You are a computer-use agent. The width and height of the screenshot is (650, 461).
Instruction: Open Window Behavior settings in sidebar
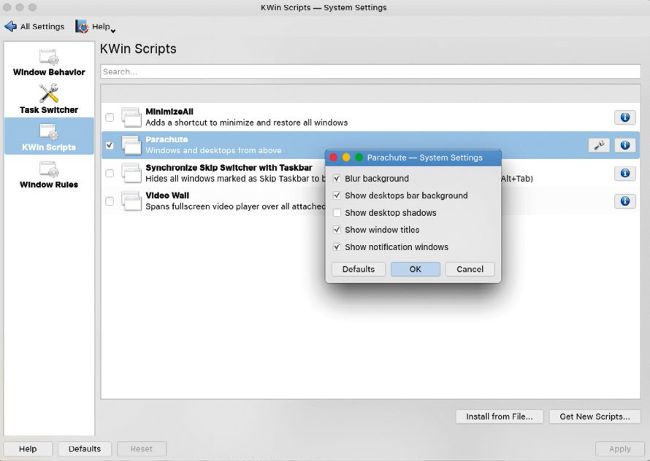[x=49, y=62]
